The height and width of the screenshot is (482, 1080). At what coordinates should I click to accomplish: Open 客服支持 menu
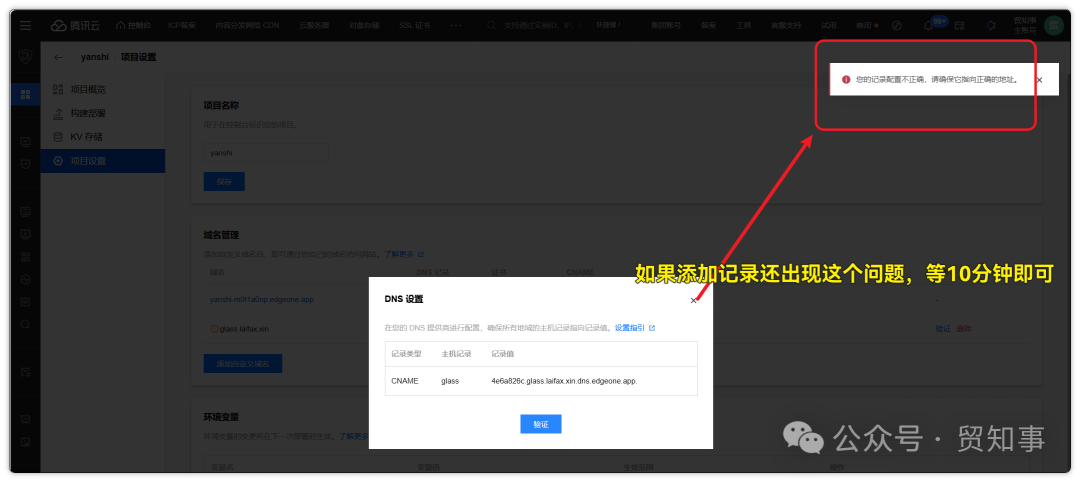(x=786, y=25)
